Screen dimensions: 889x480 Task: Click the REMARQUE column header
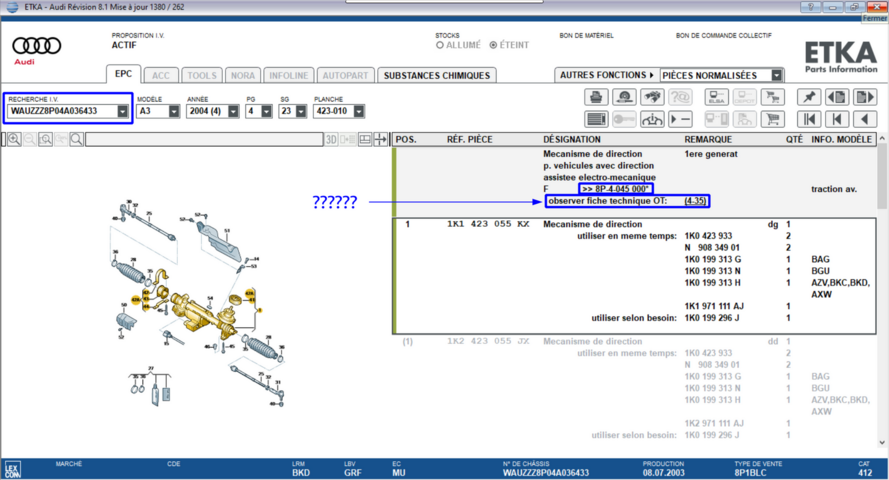(708, 139)
